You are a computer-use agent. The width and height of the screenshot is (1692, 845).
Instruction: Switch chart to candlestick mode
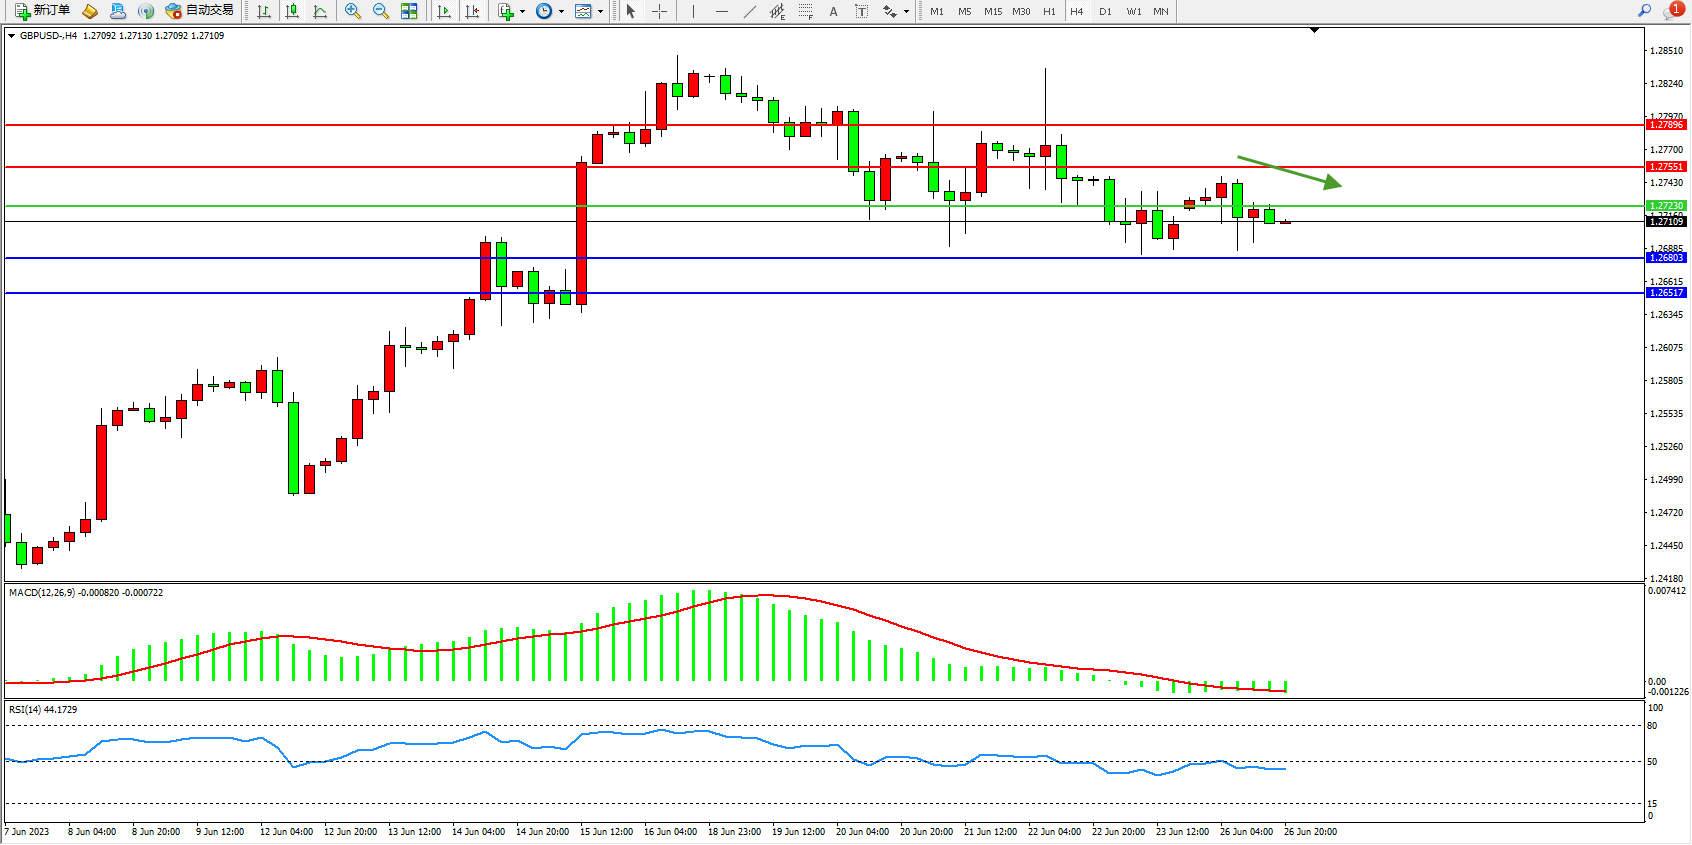pos(292,11)
